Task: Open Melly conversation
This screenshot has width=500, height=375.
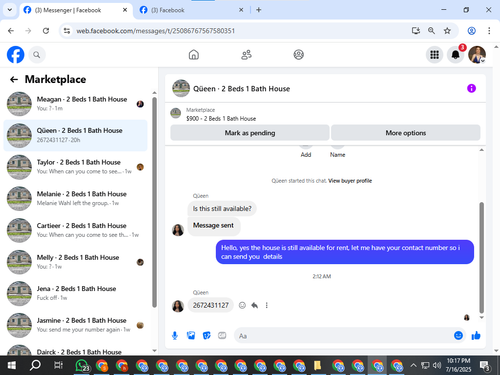Action: click(x=75, y=262)
